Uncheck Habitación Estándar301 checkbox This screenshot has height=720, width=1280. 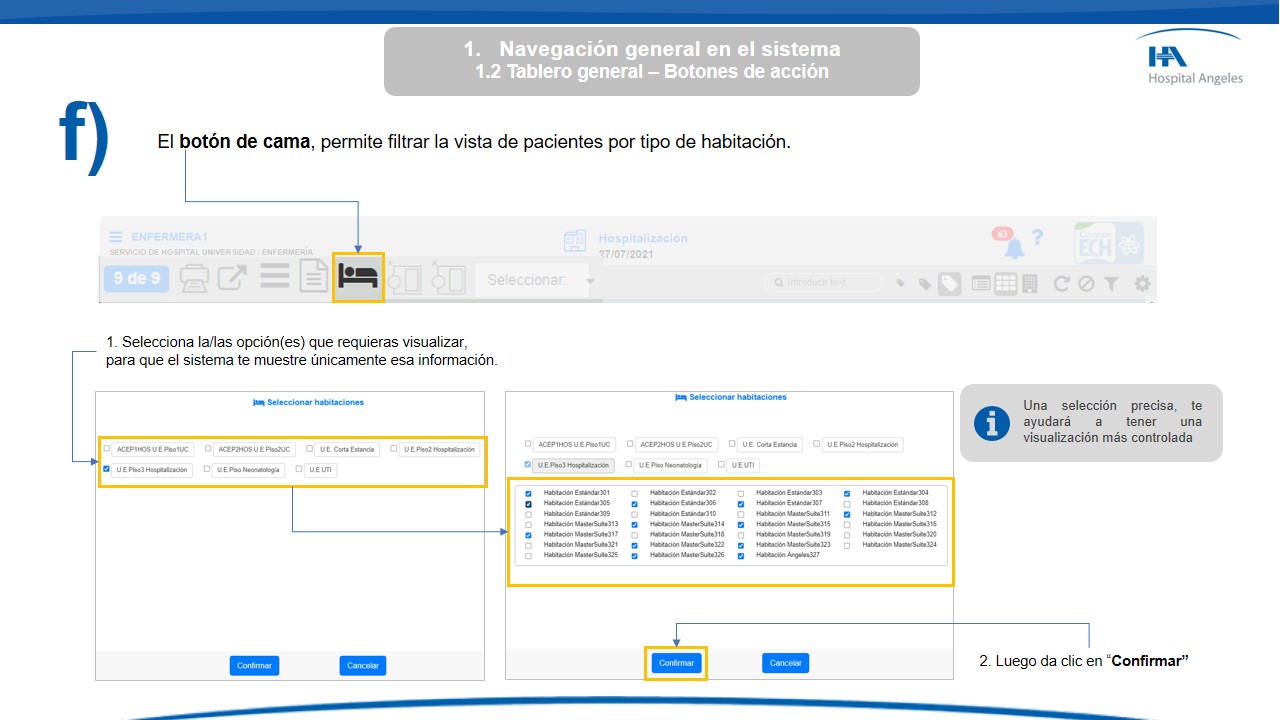(x=528, y=493)
